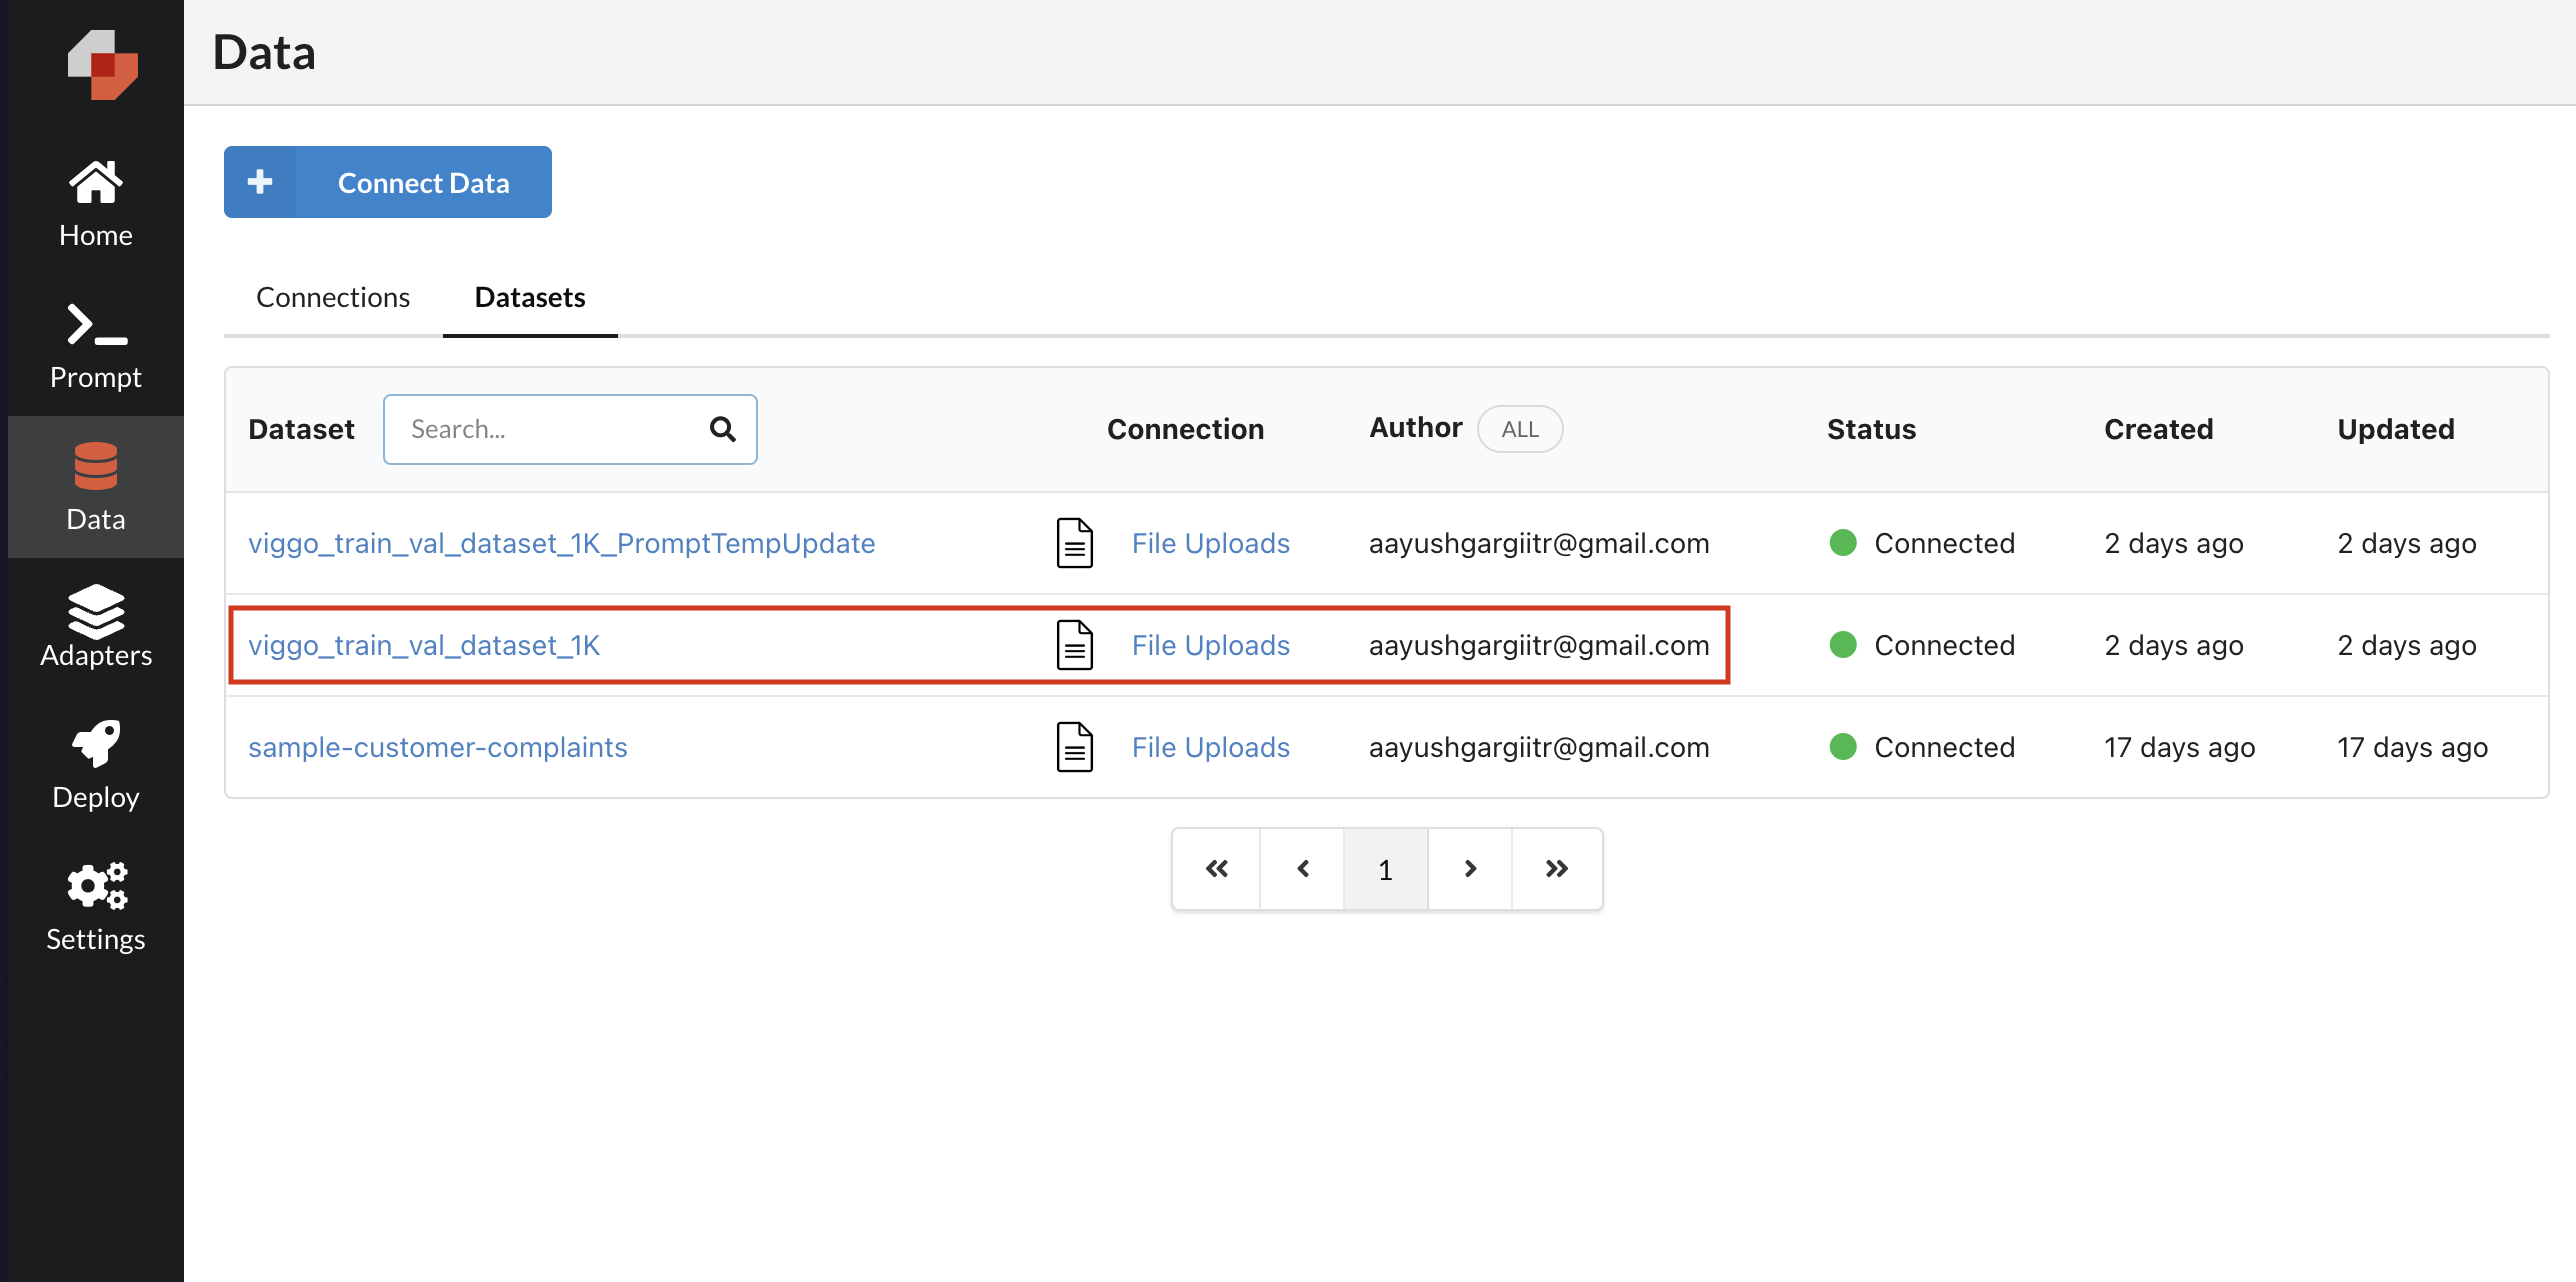This screenshot has width=2576, height=1282.
Task: Click file icon in viggo_train_val_dataset_1K_PromptTempUpdate row
Action: pos(1075,543)
